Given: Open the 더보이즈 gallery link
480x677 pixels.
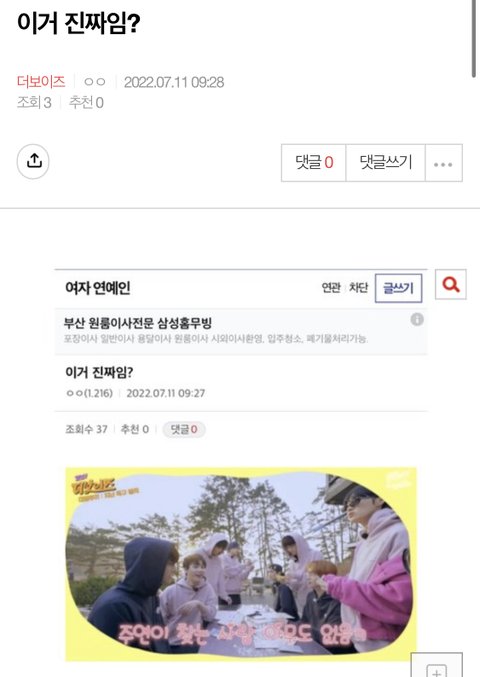Looking at the screenshot, I should pos(41,82).
